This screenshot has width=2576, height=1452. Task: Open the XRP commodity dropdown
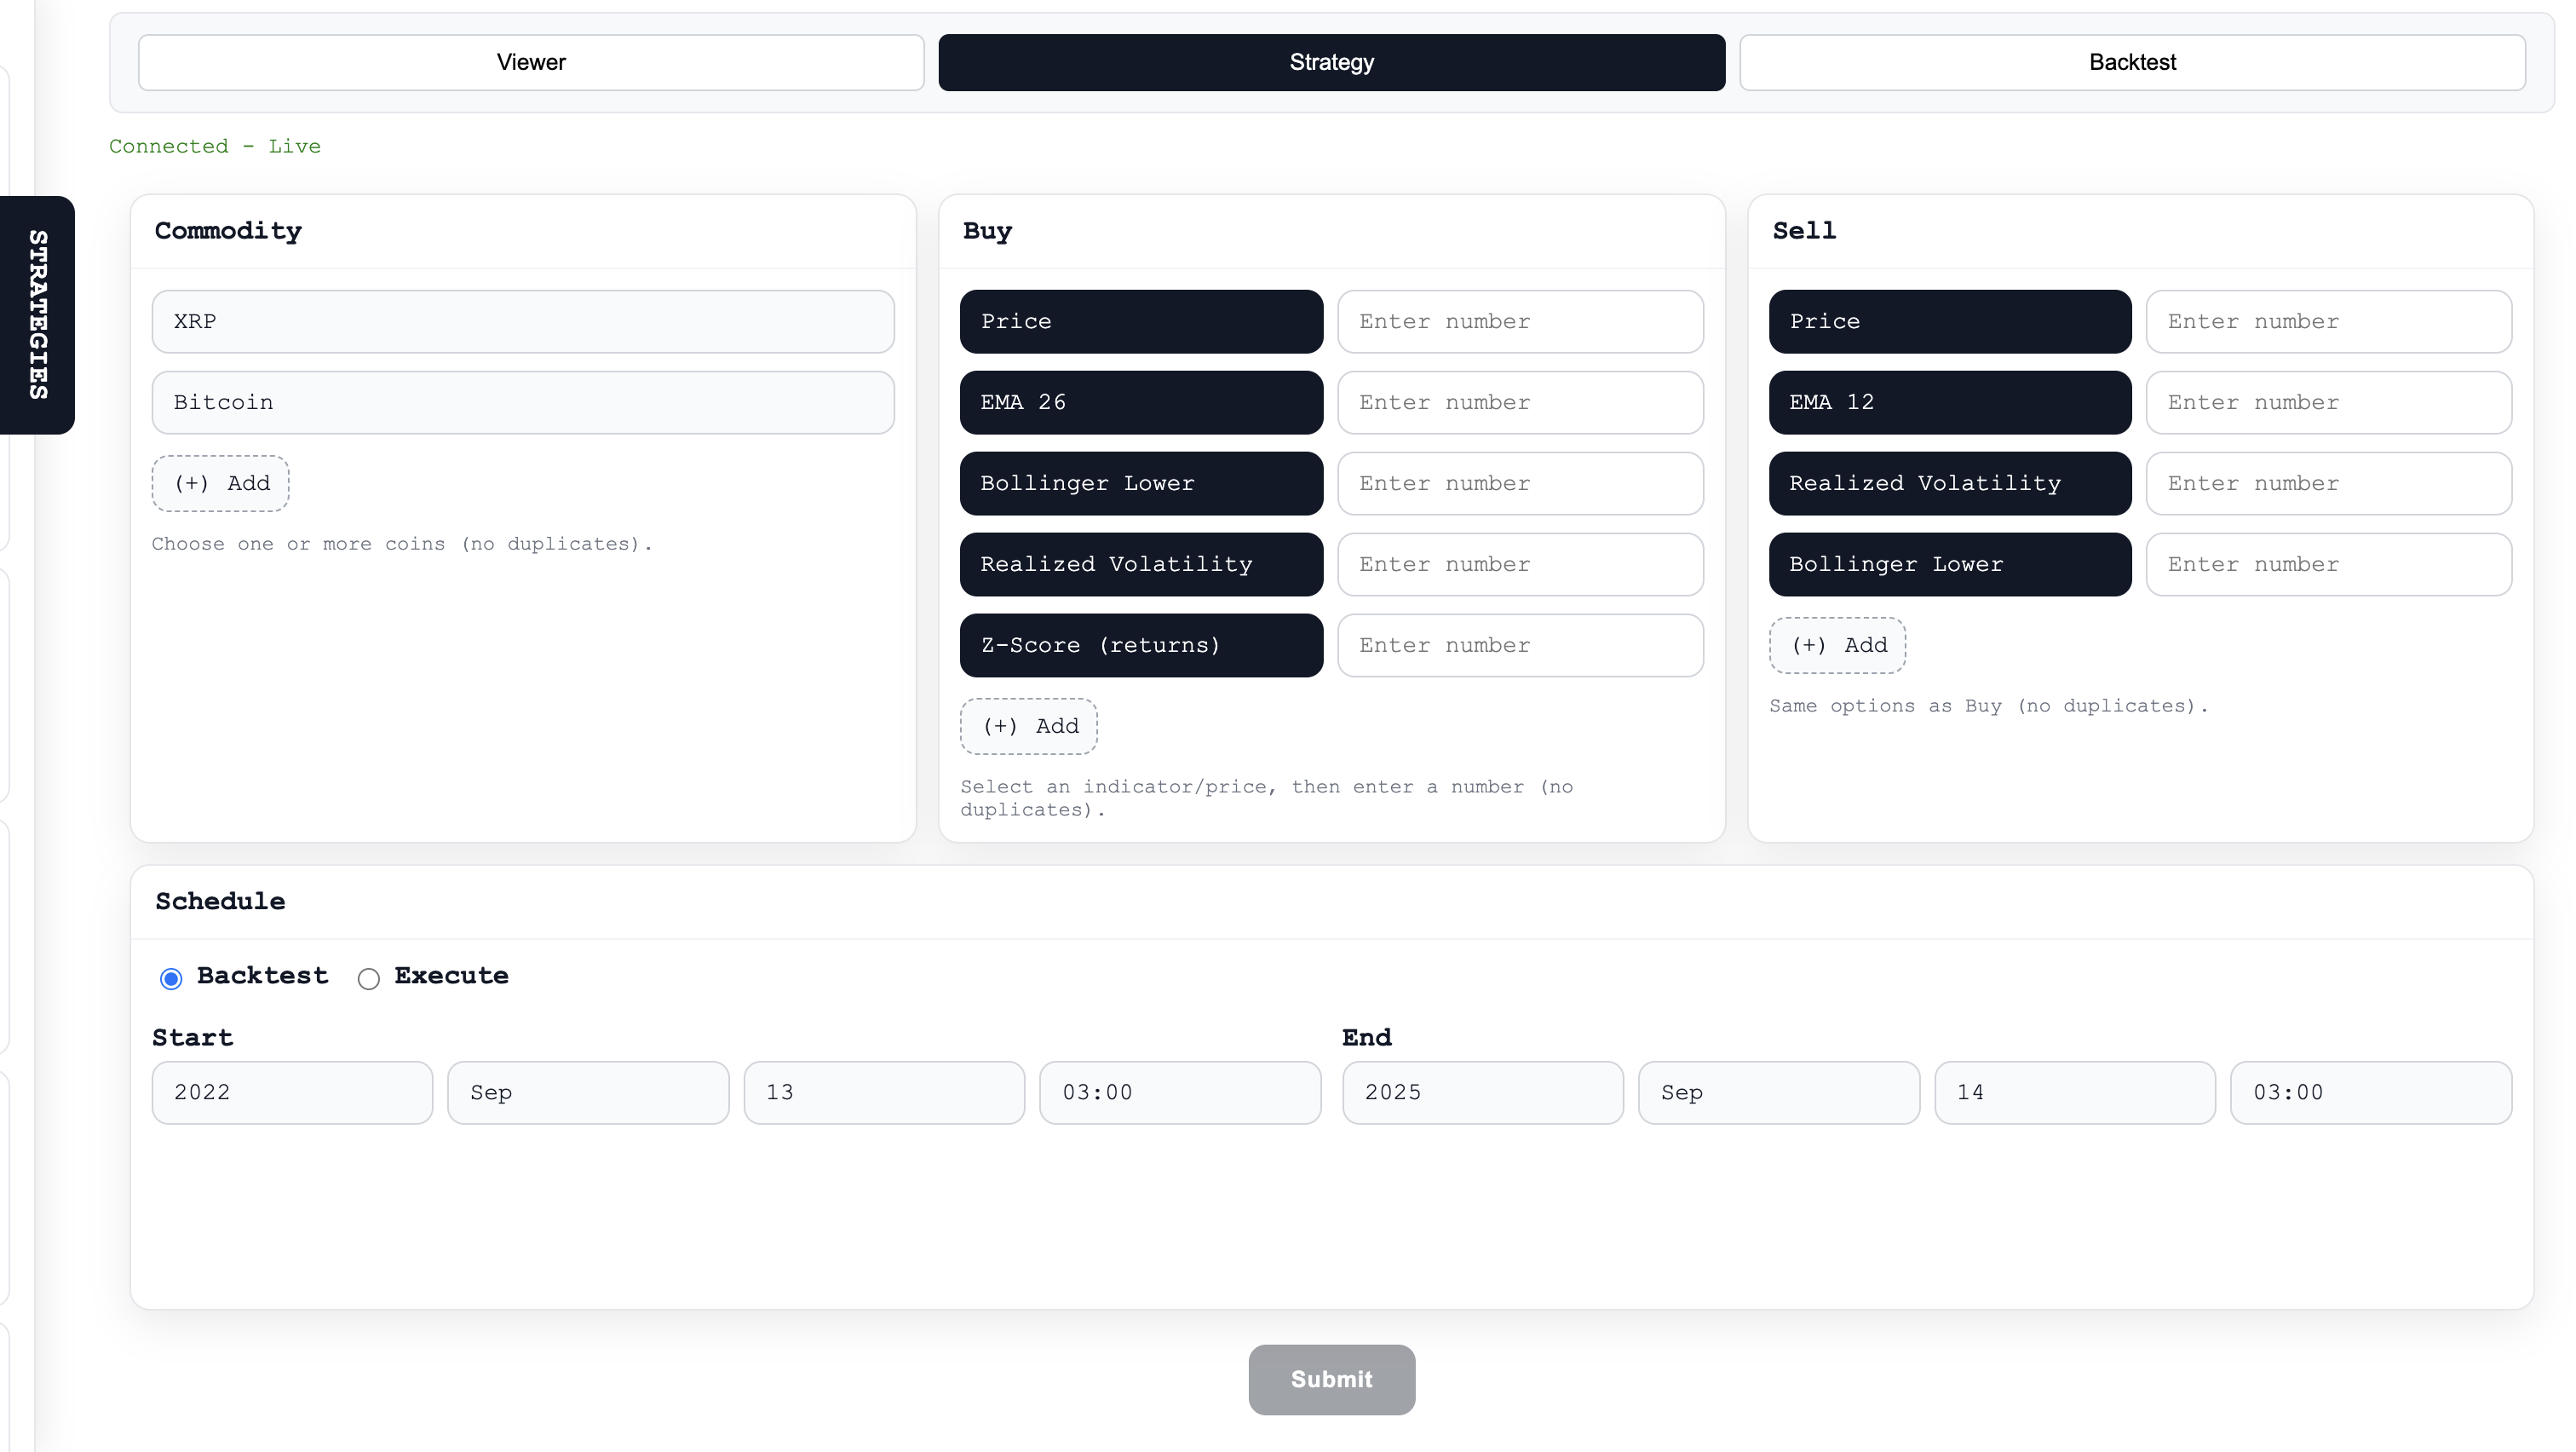[x=523, y=322]
